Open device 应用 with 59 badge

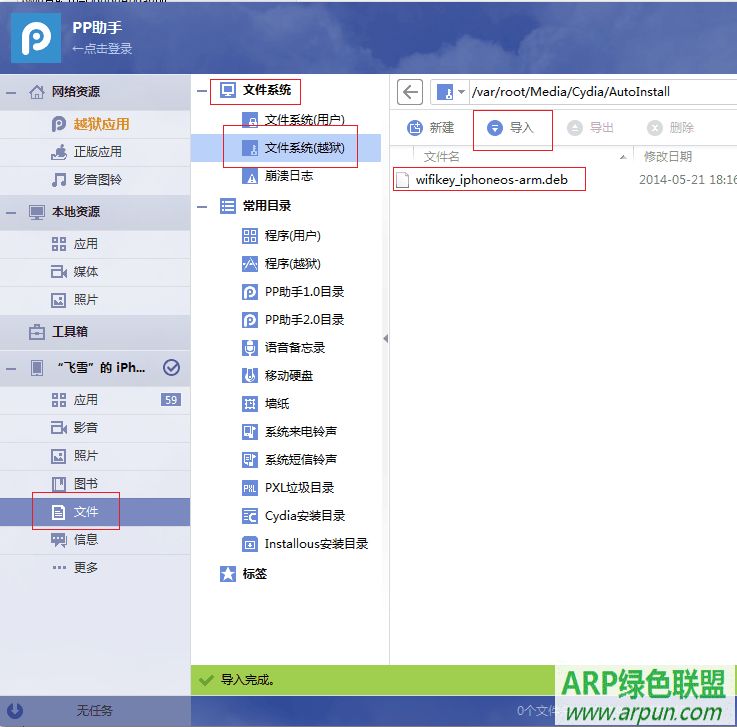pyautogui.click(x=95, y=400)
